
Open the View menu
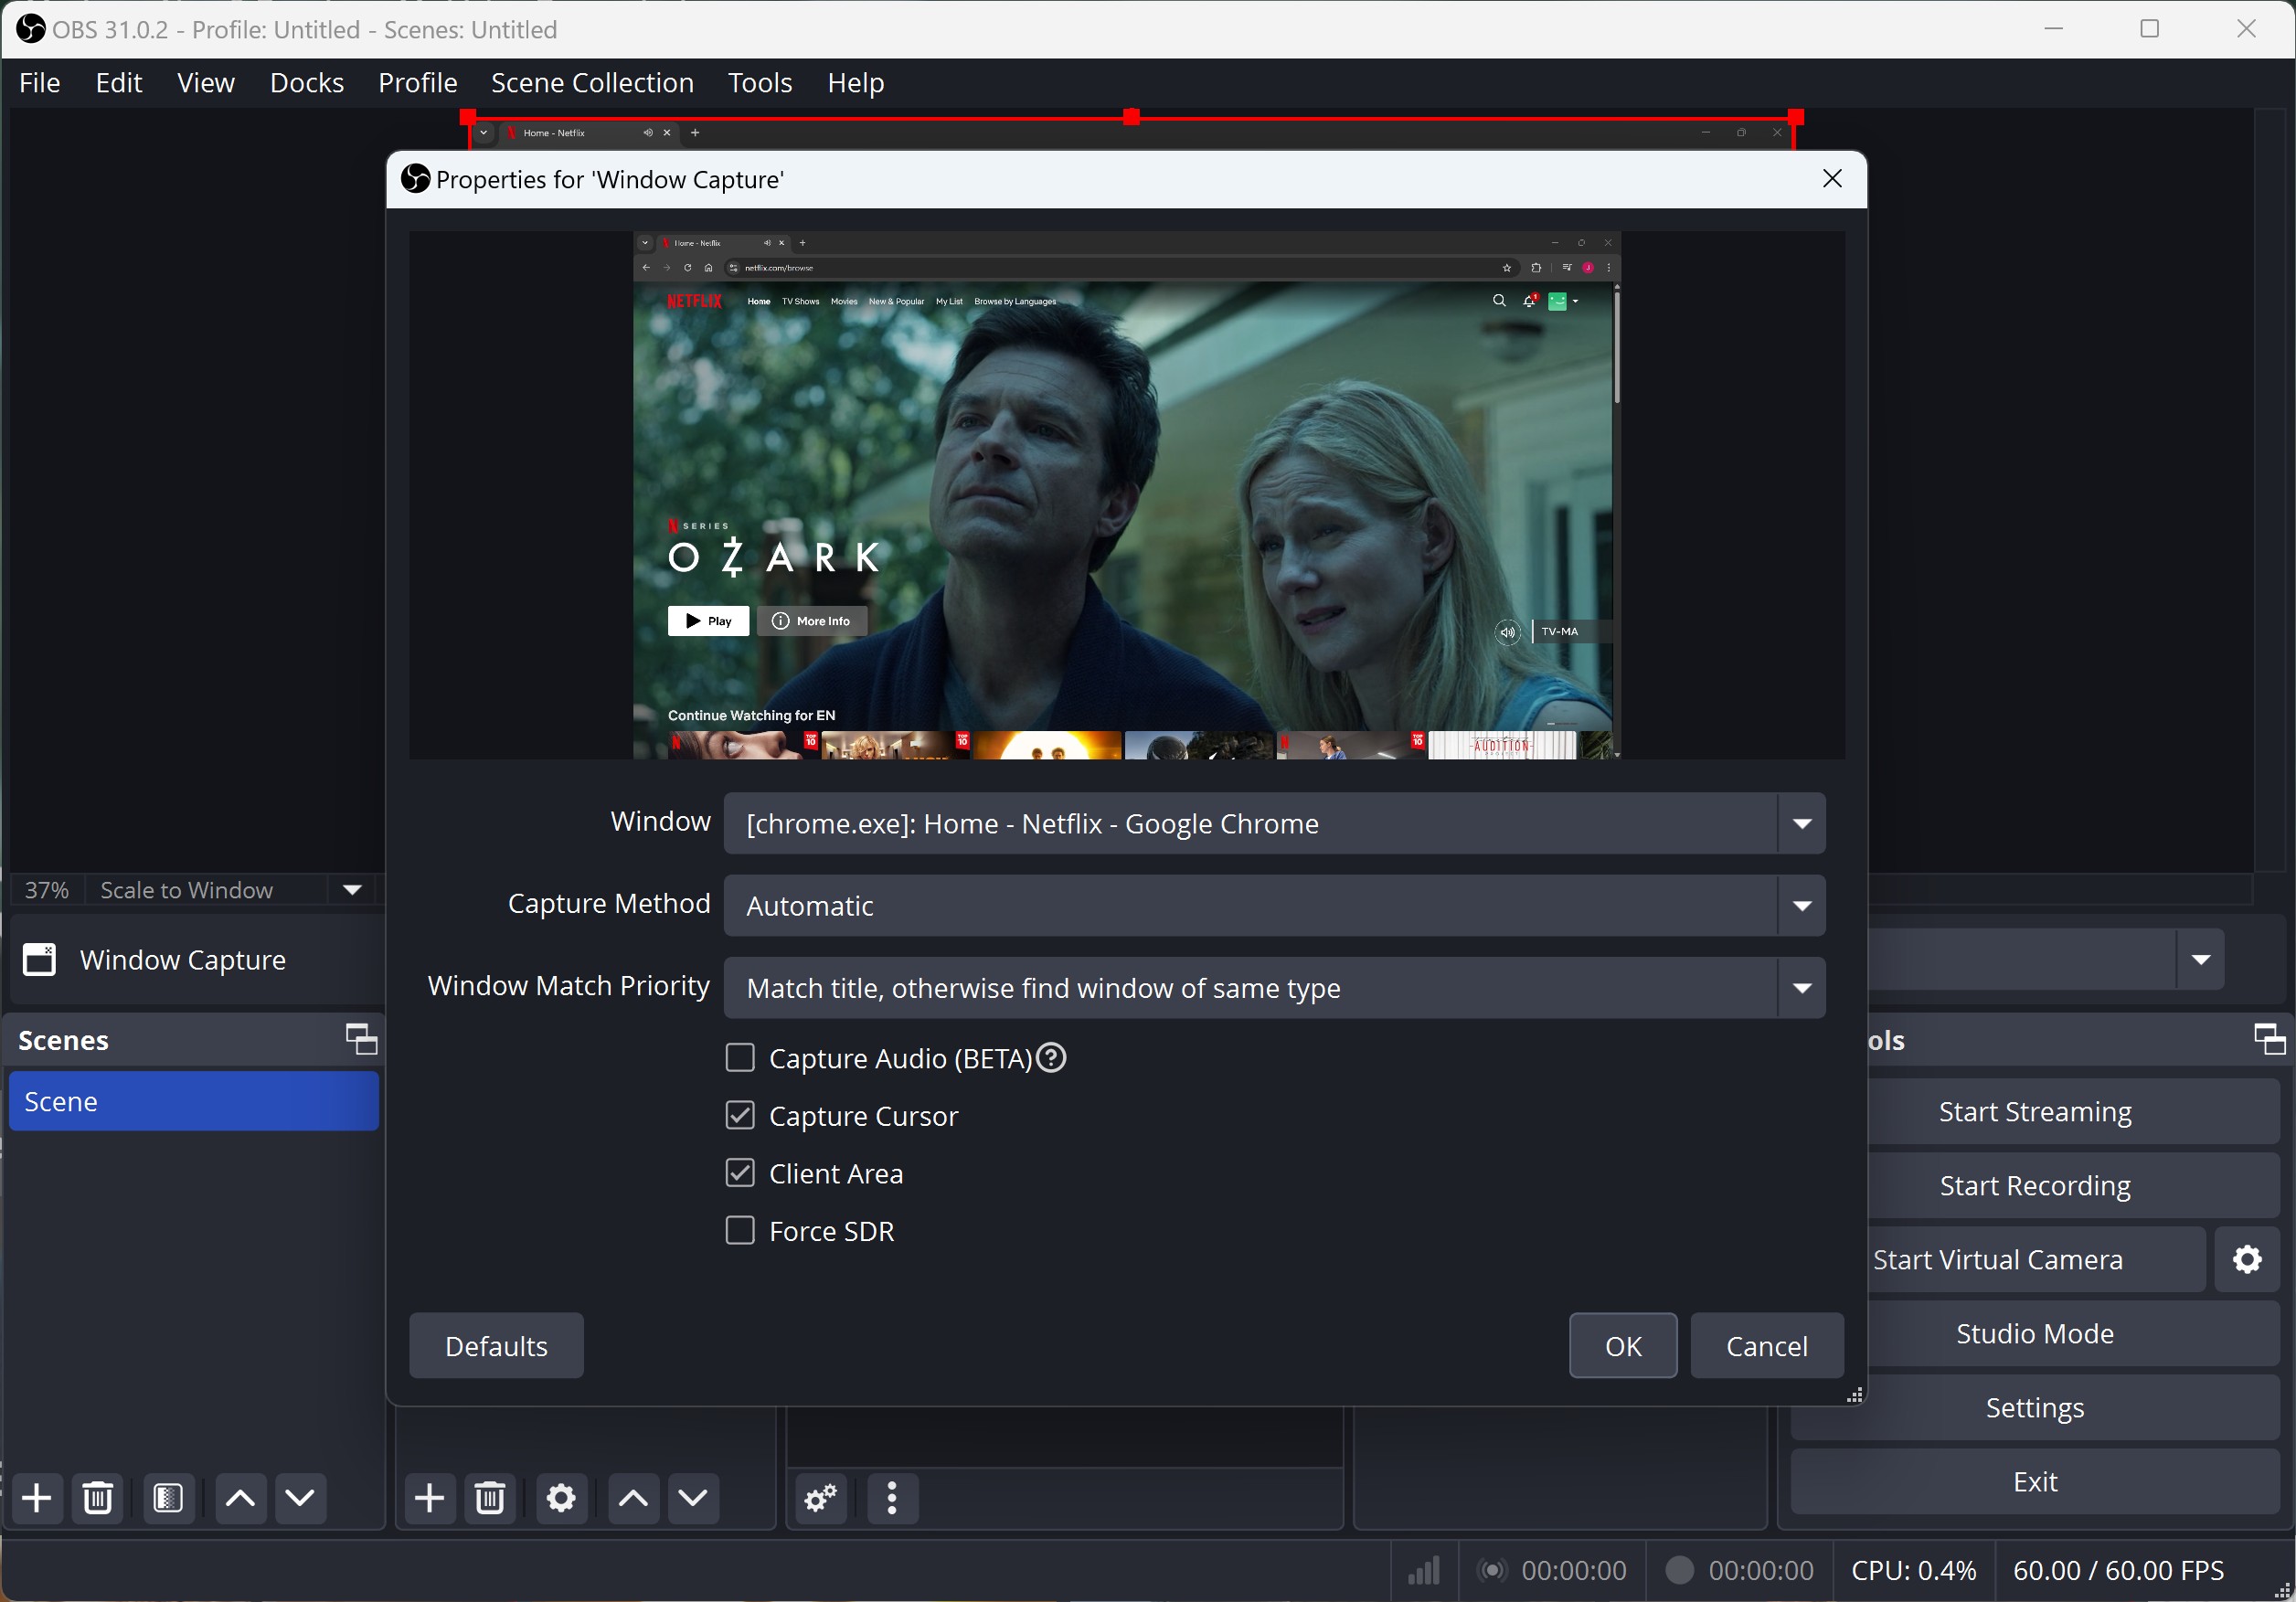[206, 83]
